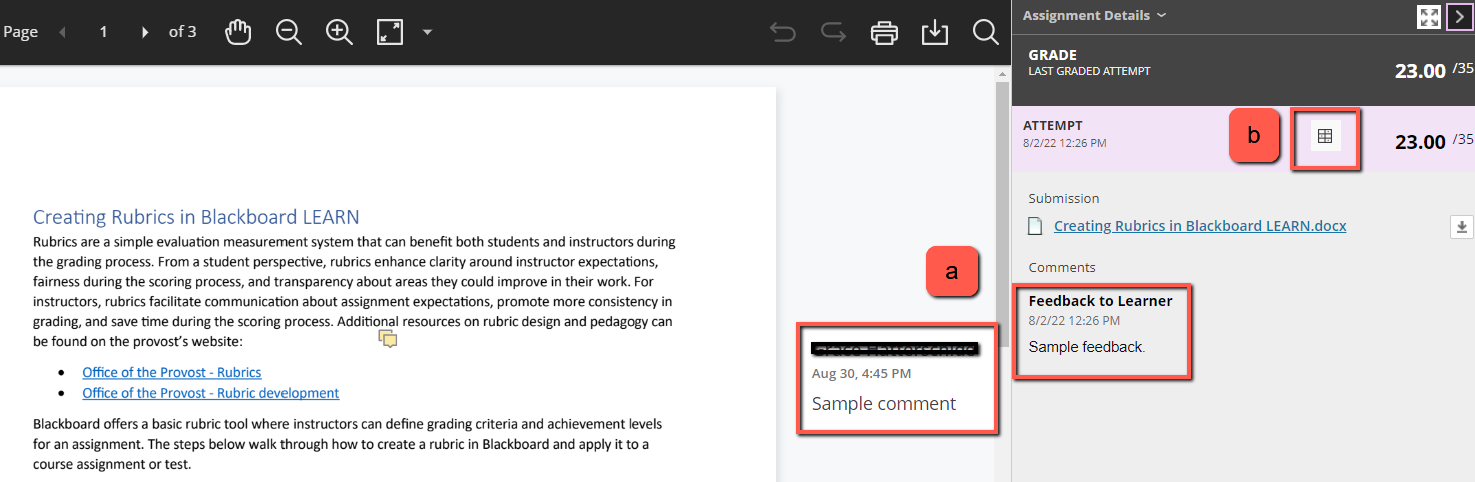Search within the document
The image size is (1475, 482).
(x=986, y=32)
